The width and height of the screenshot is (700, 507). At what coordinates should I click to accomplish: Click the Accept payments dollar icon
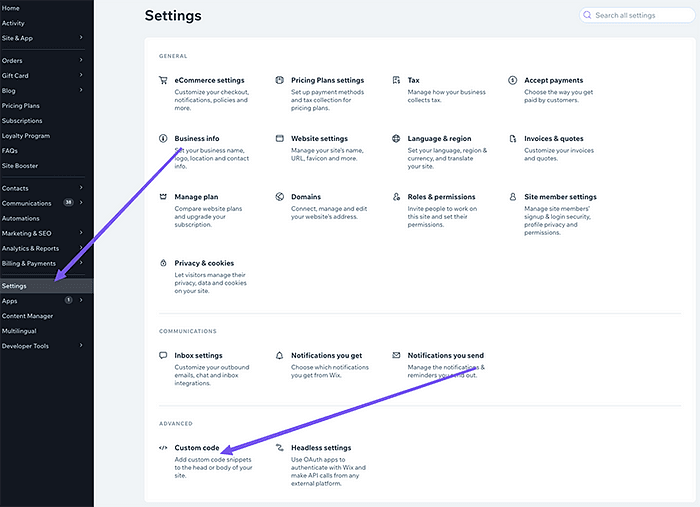513,80
